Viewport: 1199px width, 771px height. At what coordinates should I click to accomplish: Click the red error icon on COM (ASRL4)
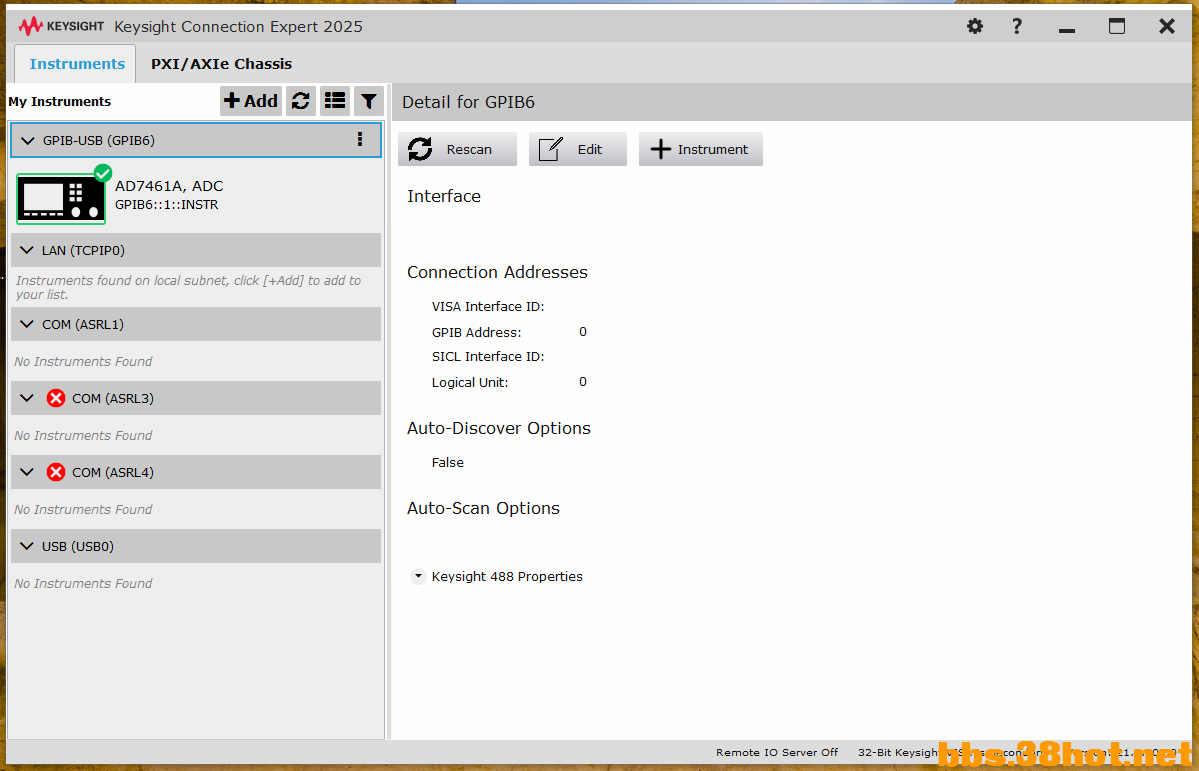(56, 472)
